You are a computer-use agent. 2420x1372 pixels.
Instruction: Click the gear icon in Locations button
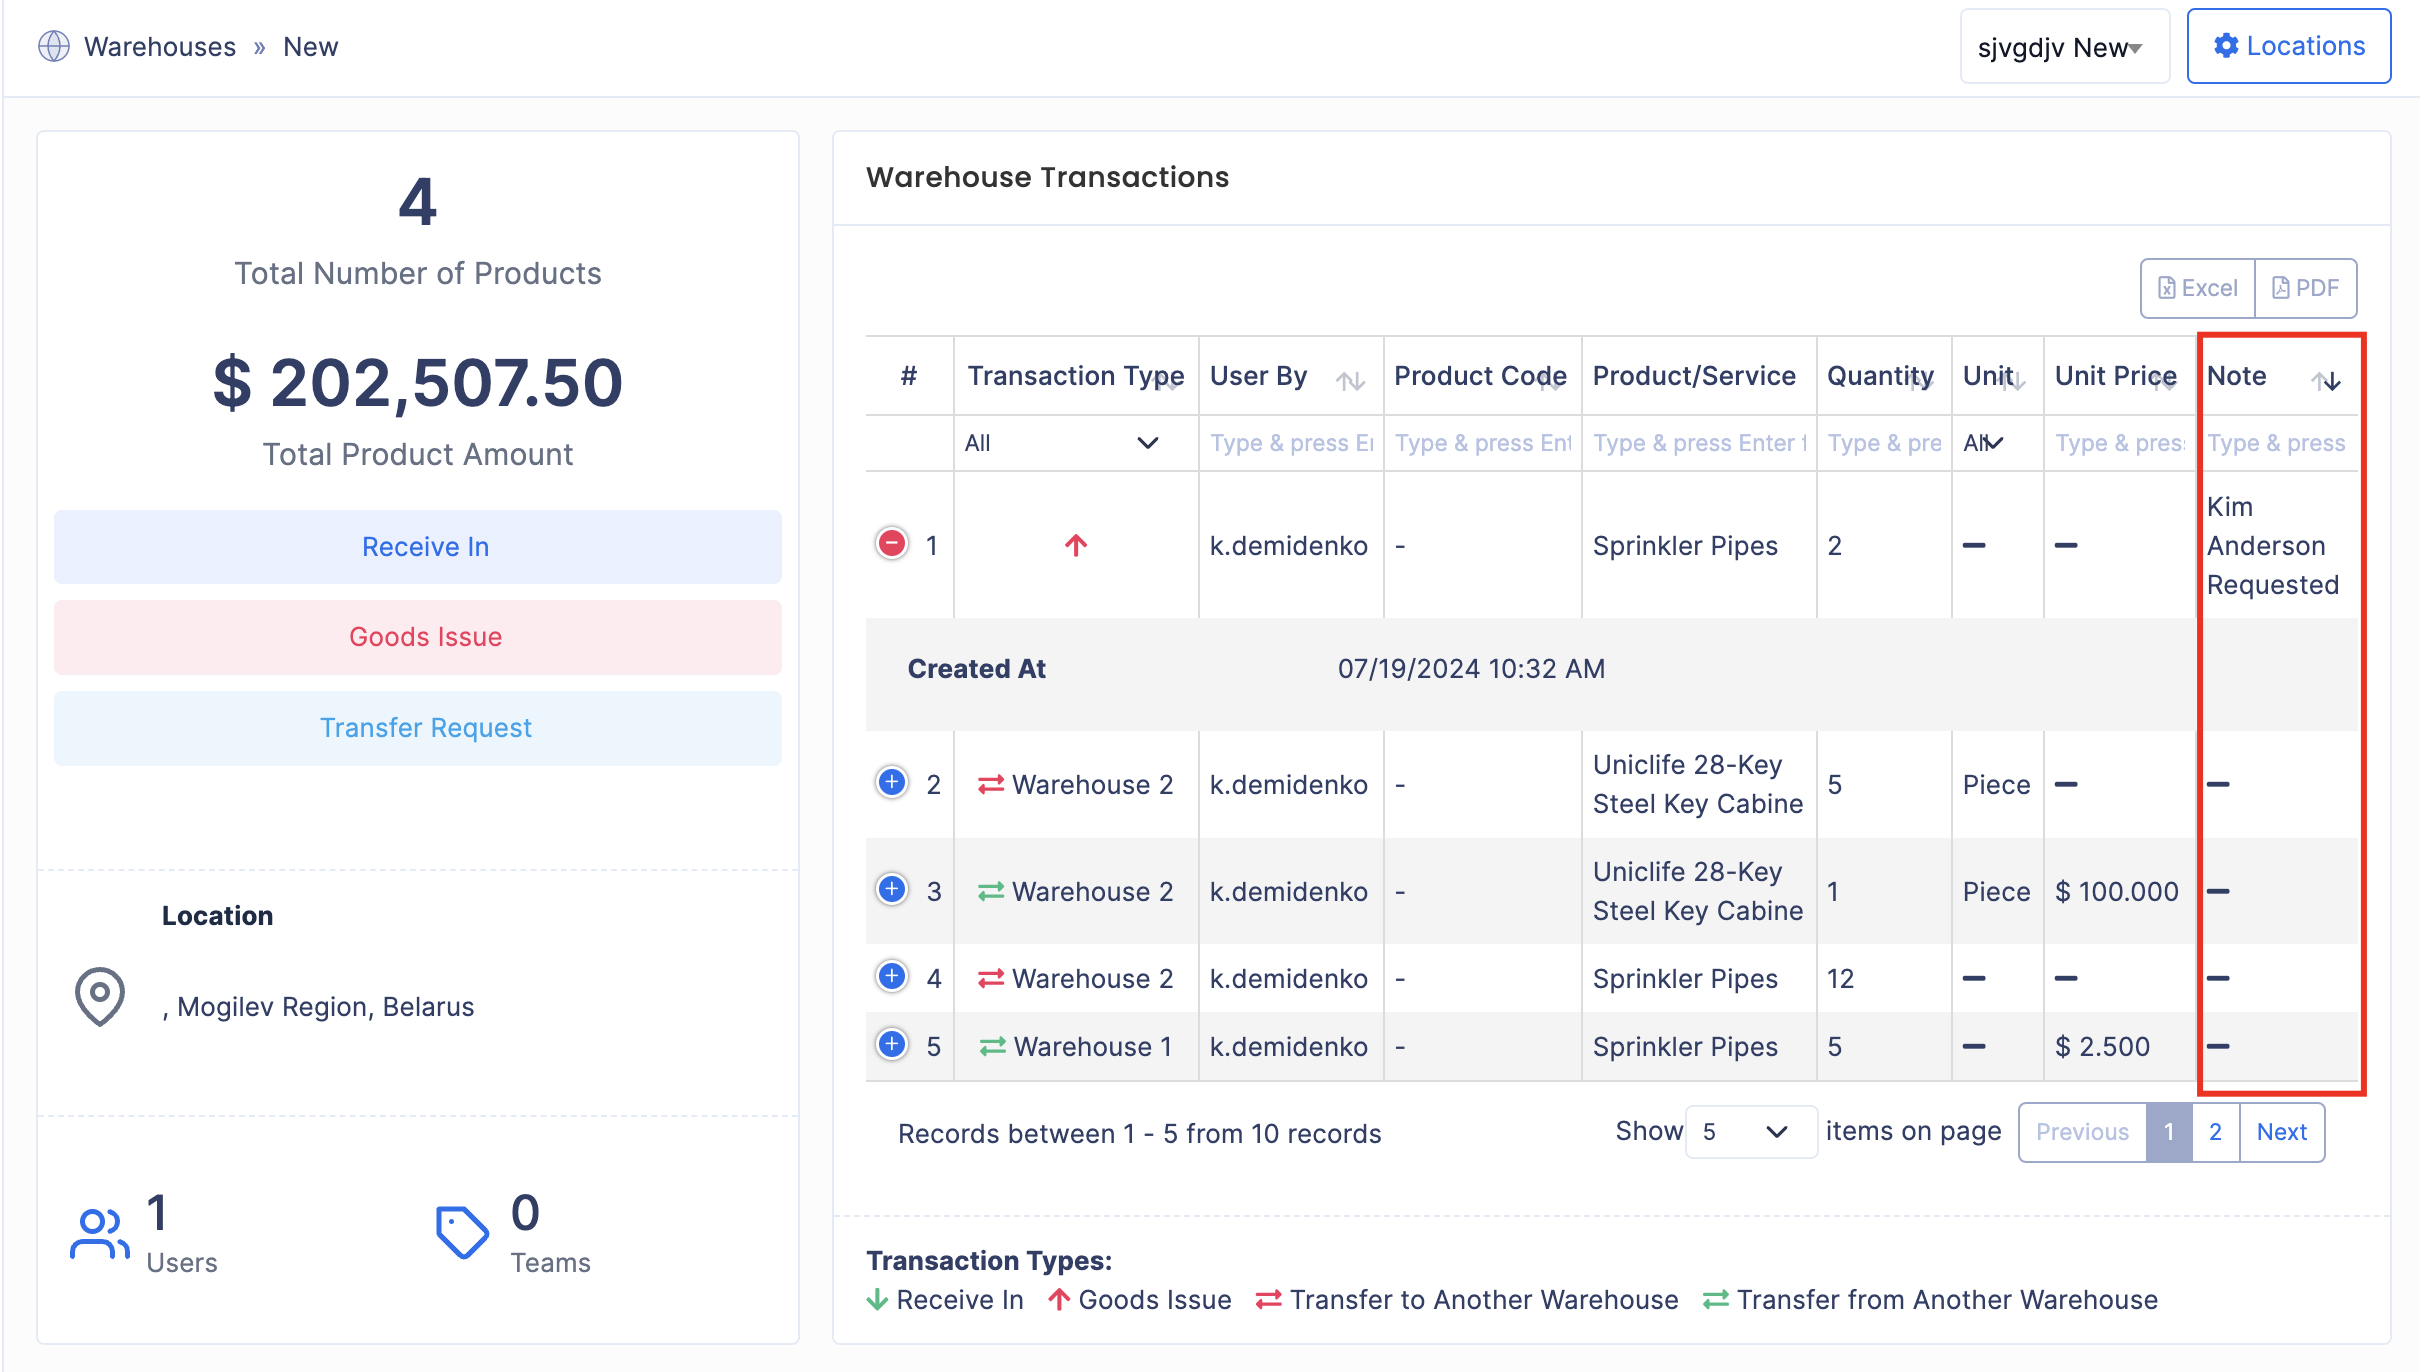pos(2226,46)
